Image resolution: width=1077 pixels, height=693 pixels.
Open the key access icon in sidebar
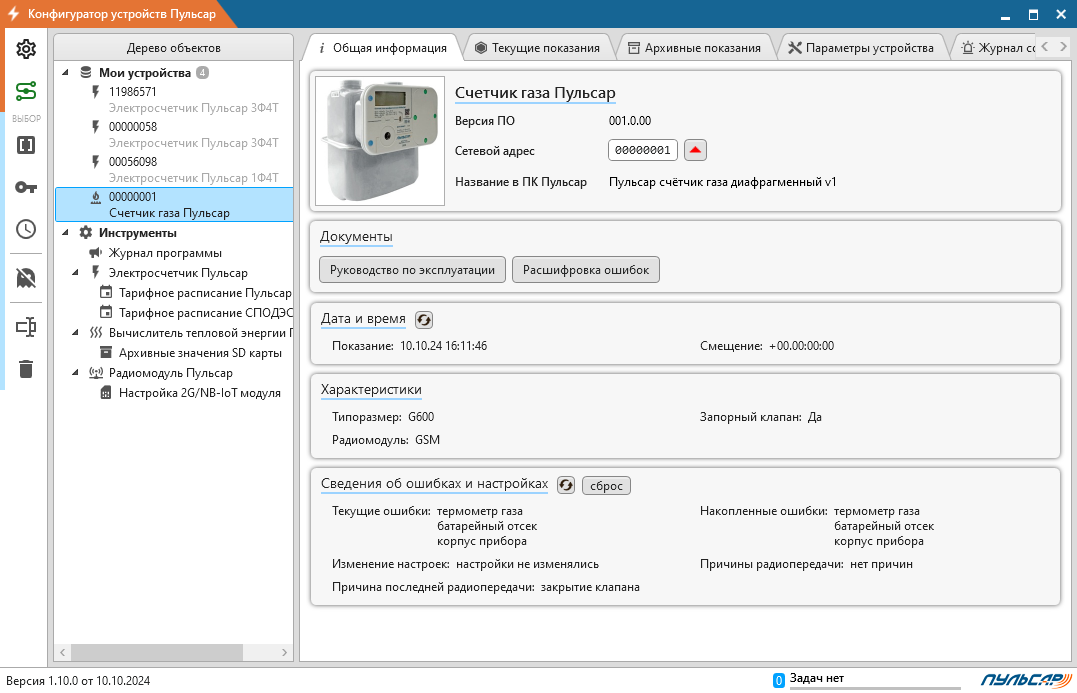click(26, 187)
